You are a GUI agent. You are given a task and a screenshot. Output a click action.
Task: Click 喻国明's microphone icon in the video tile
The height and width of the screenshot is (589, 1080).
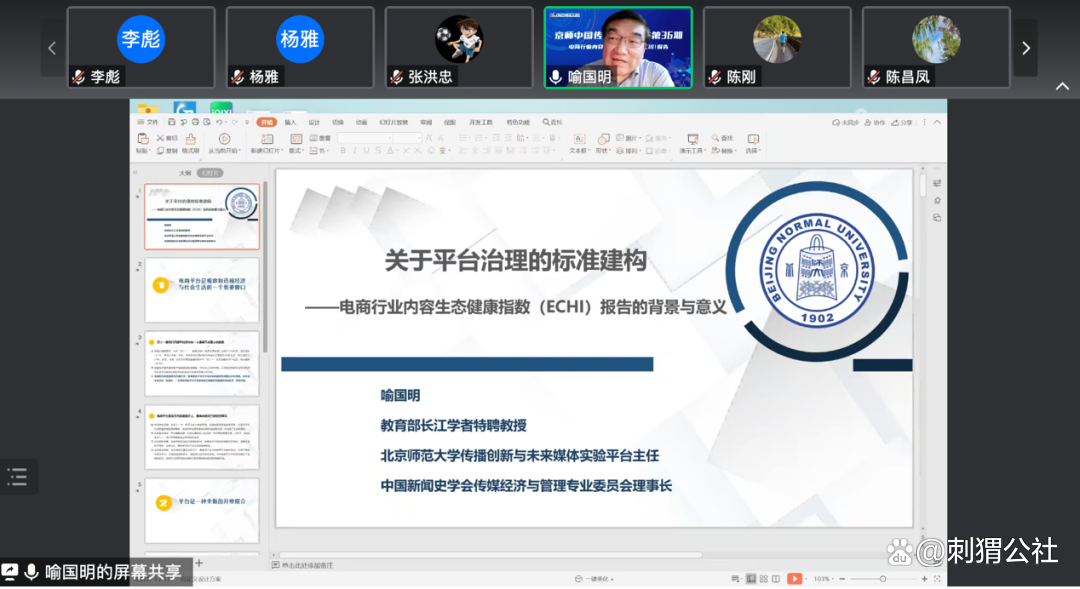(556, 76)
